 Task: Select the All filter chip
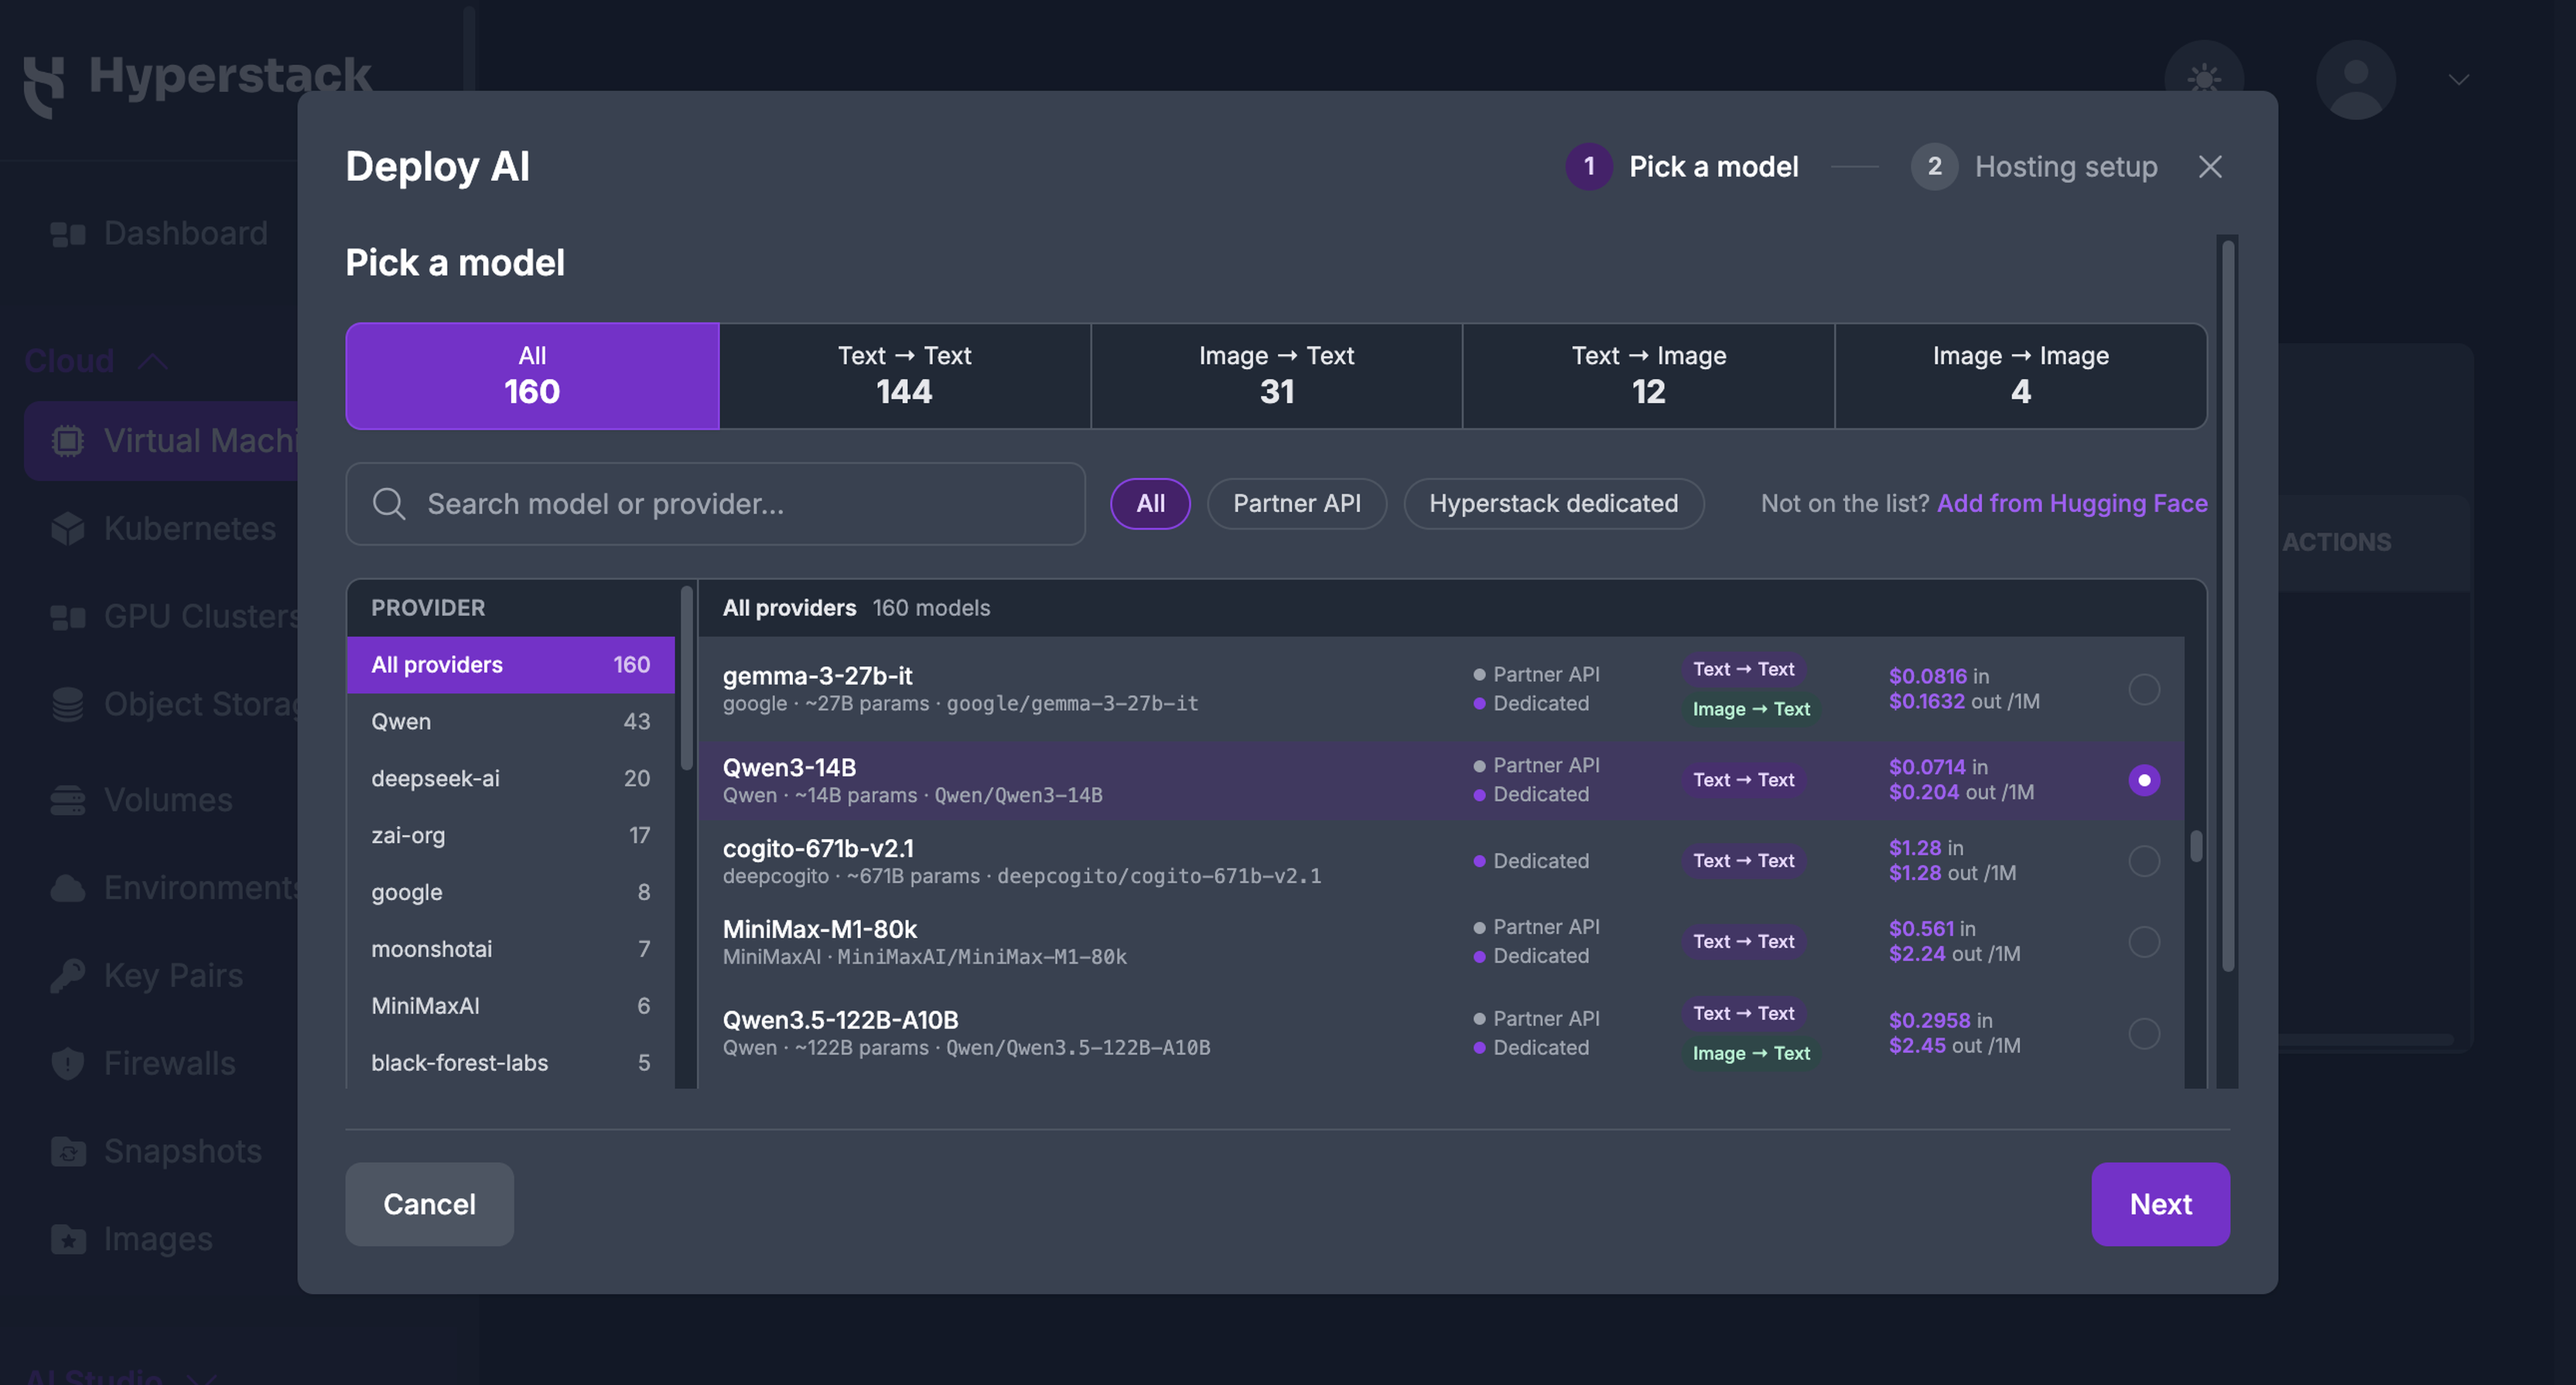point(1150,504)
